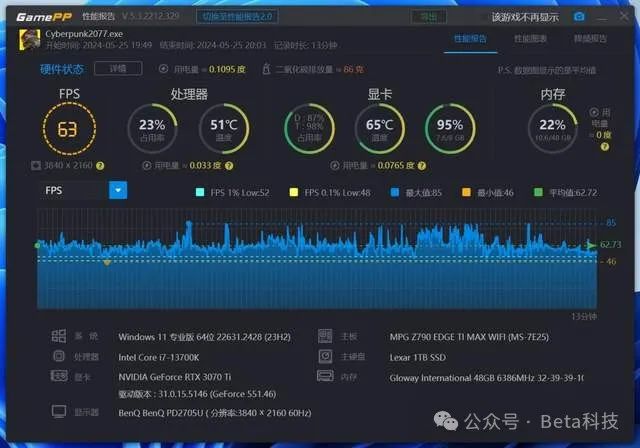Click the Windows 11 专业版 system text

[x=204, y=337]
